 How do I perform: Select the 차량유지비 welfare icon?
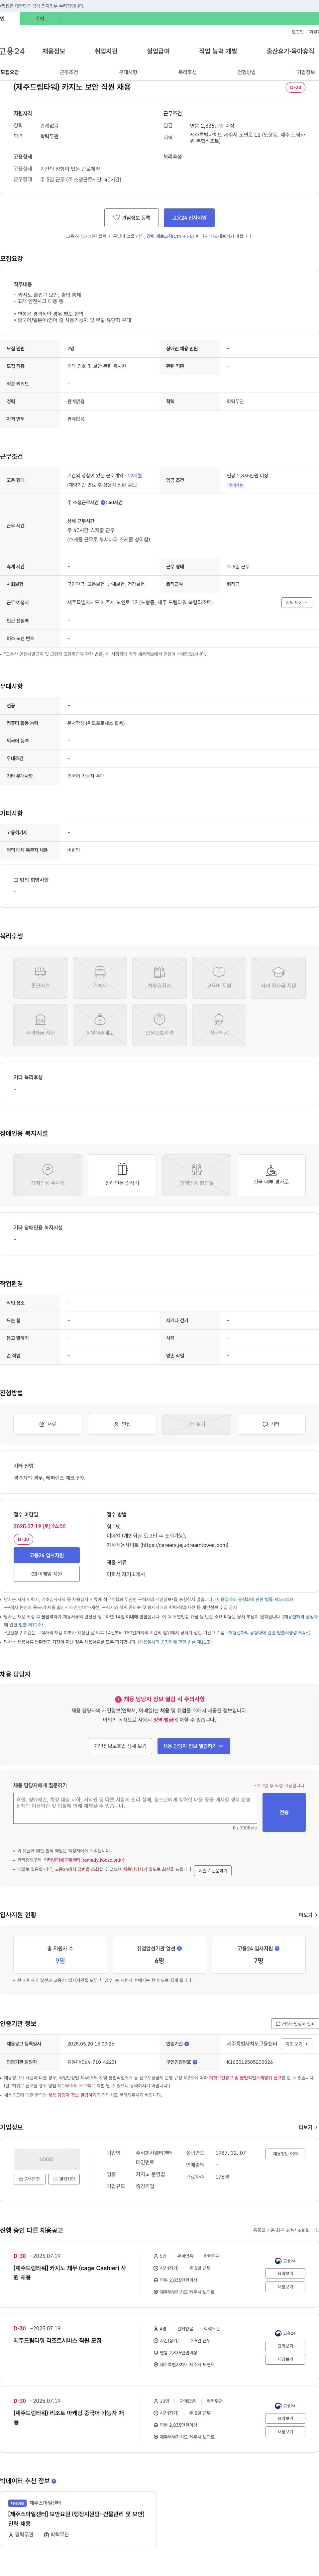[x=159, y=978]
